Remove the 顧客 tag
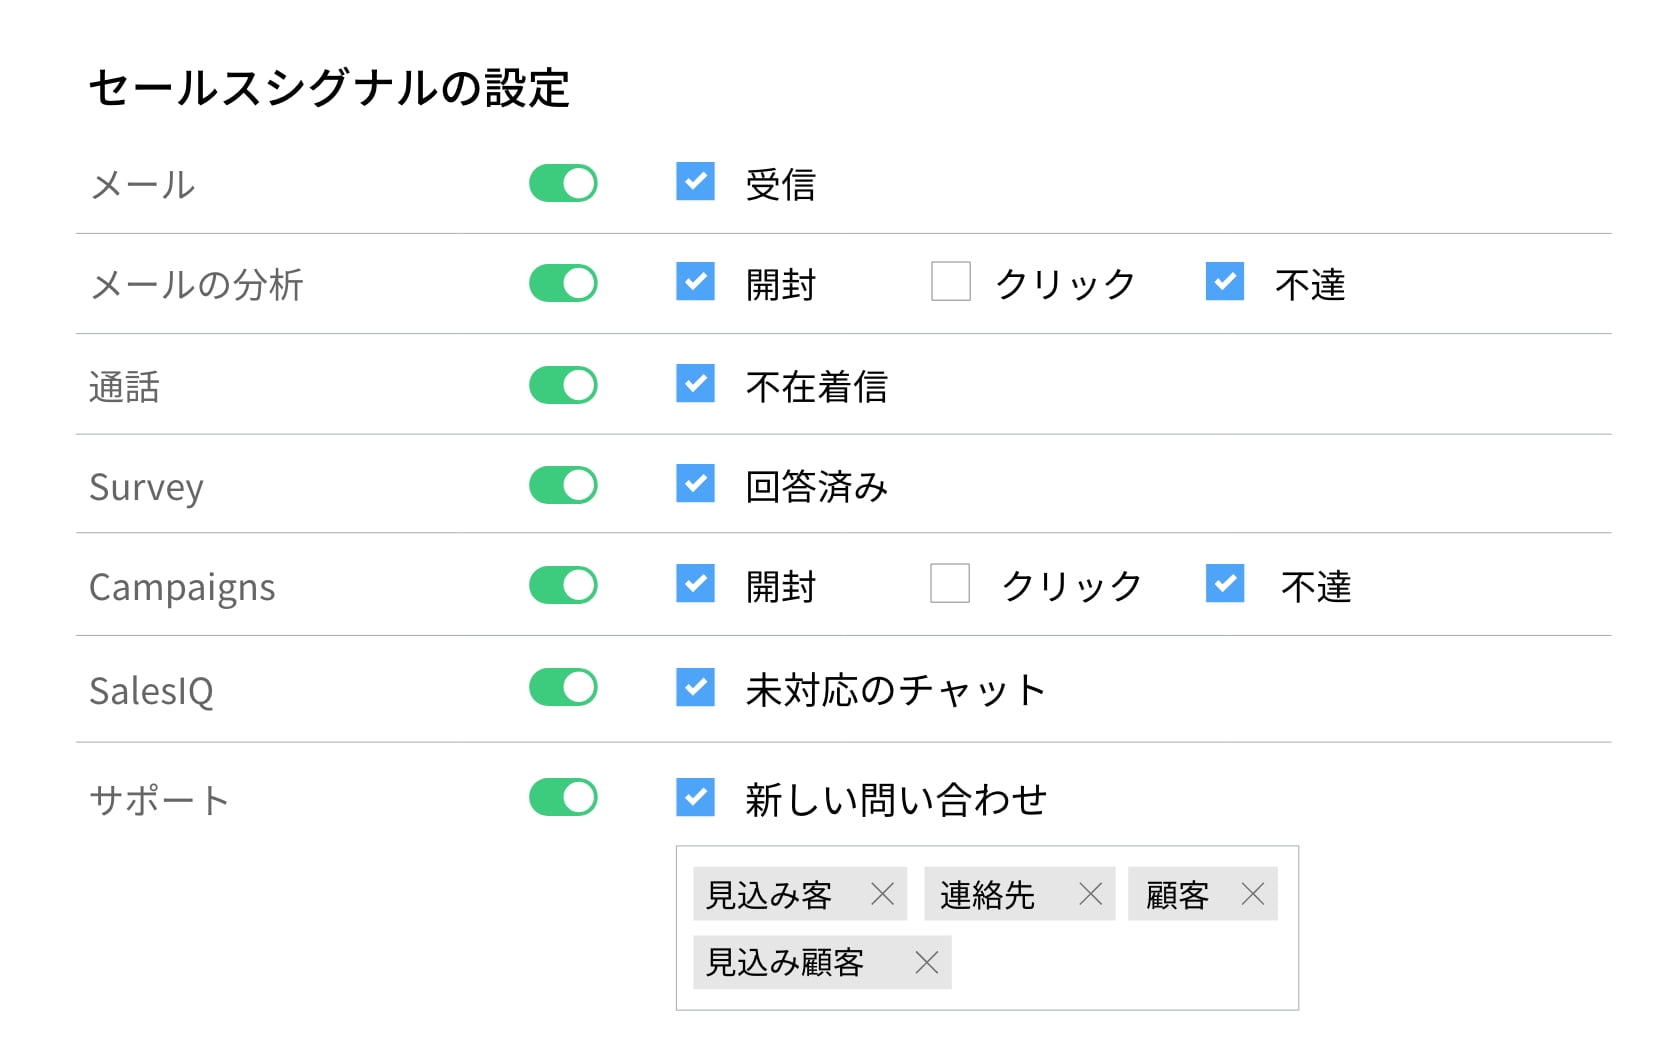This screenshot has width=1680, height=1058. [1252, 894]
